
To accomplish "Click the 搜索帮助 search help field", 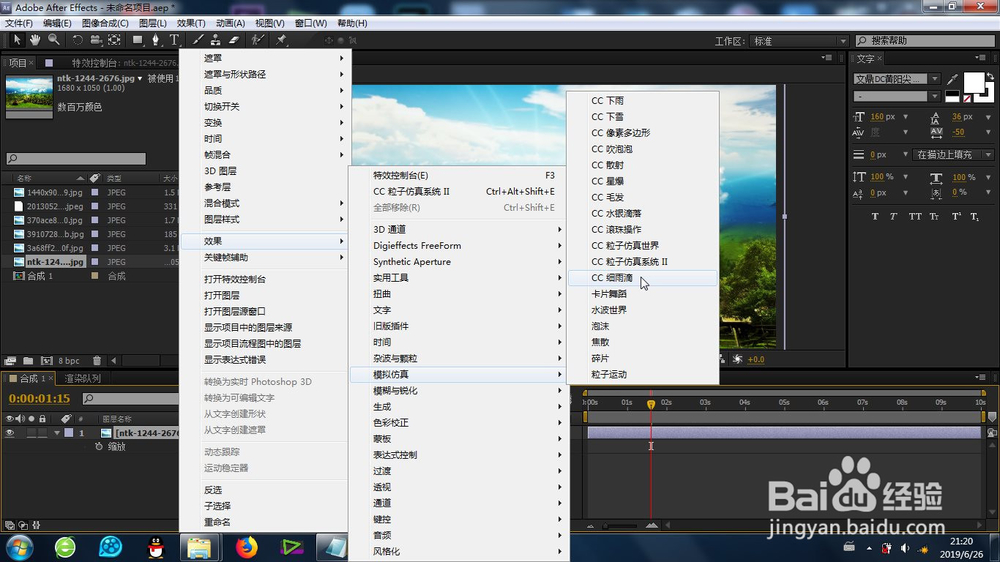I will pos(925,40).
